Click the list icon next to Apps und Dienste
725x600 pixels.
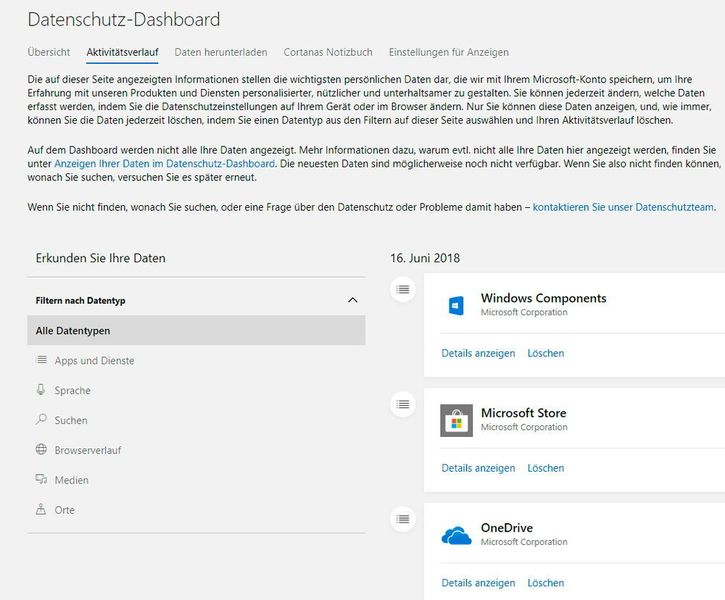(x=42, y=360)
